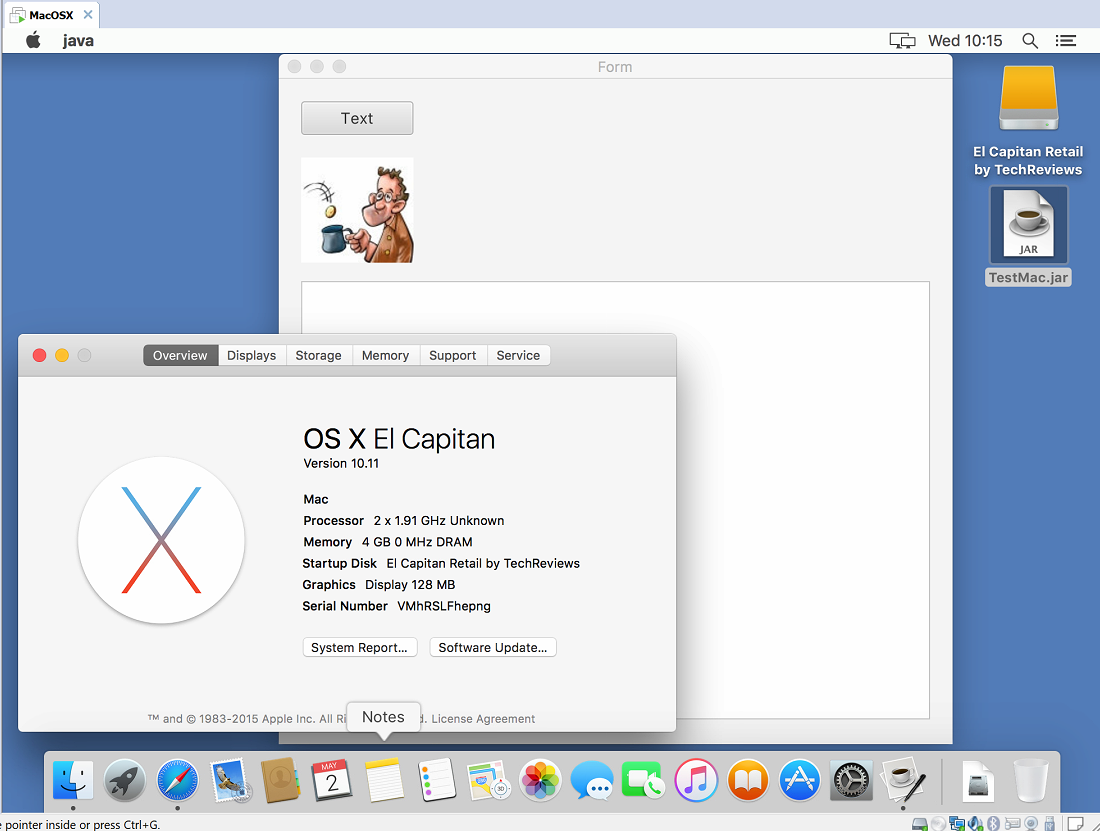Click the Software Update... button
This screenshot has width=1100, height=831.
[492, 647]
